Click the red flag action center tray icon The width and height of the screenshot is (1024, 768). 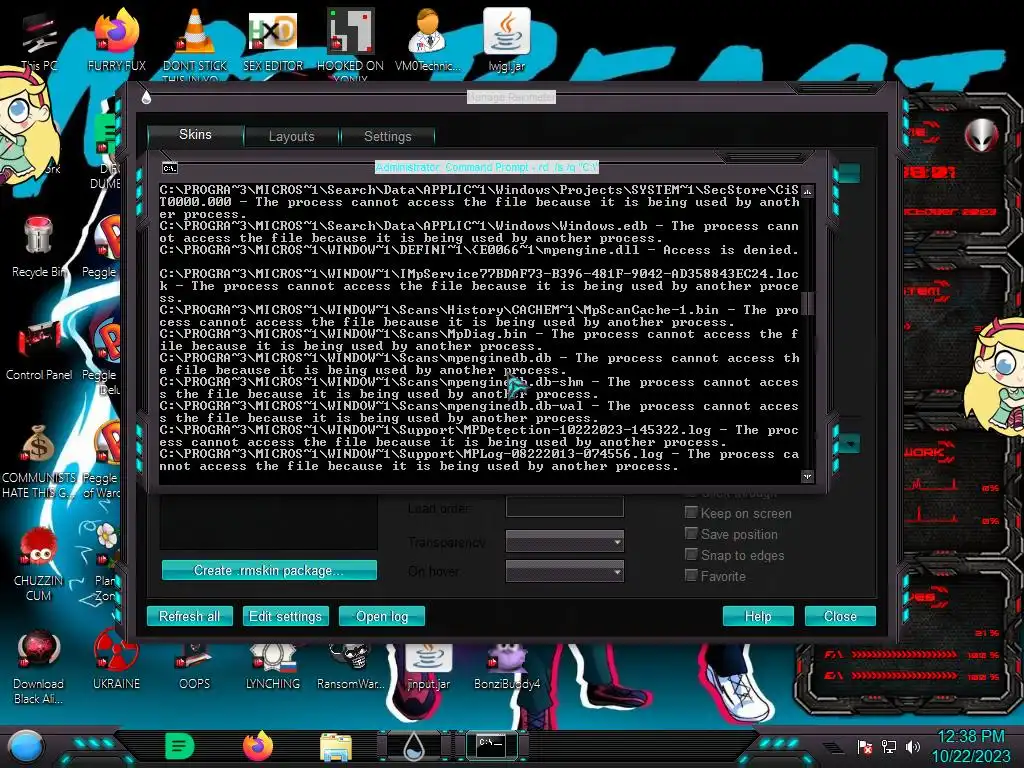coord(865,746)
